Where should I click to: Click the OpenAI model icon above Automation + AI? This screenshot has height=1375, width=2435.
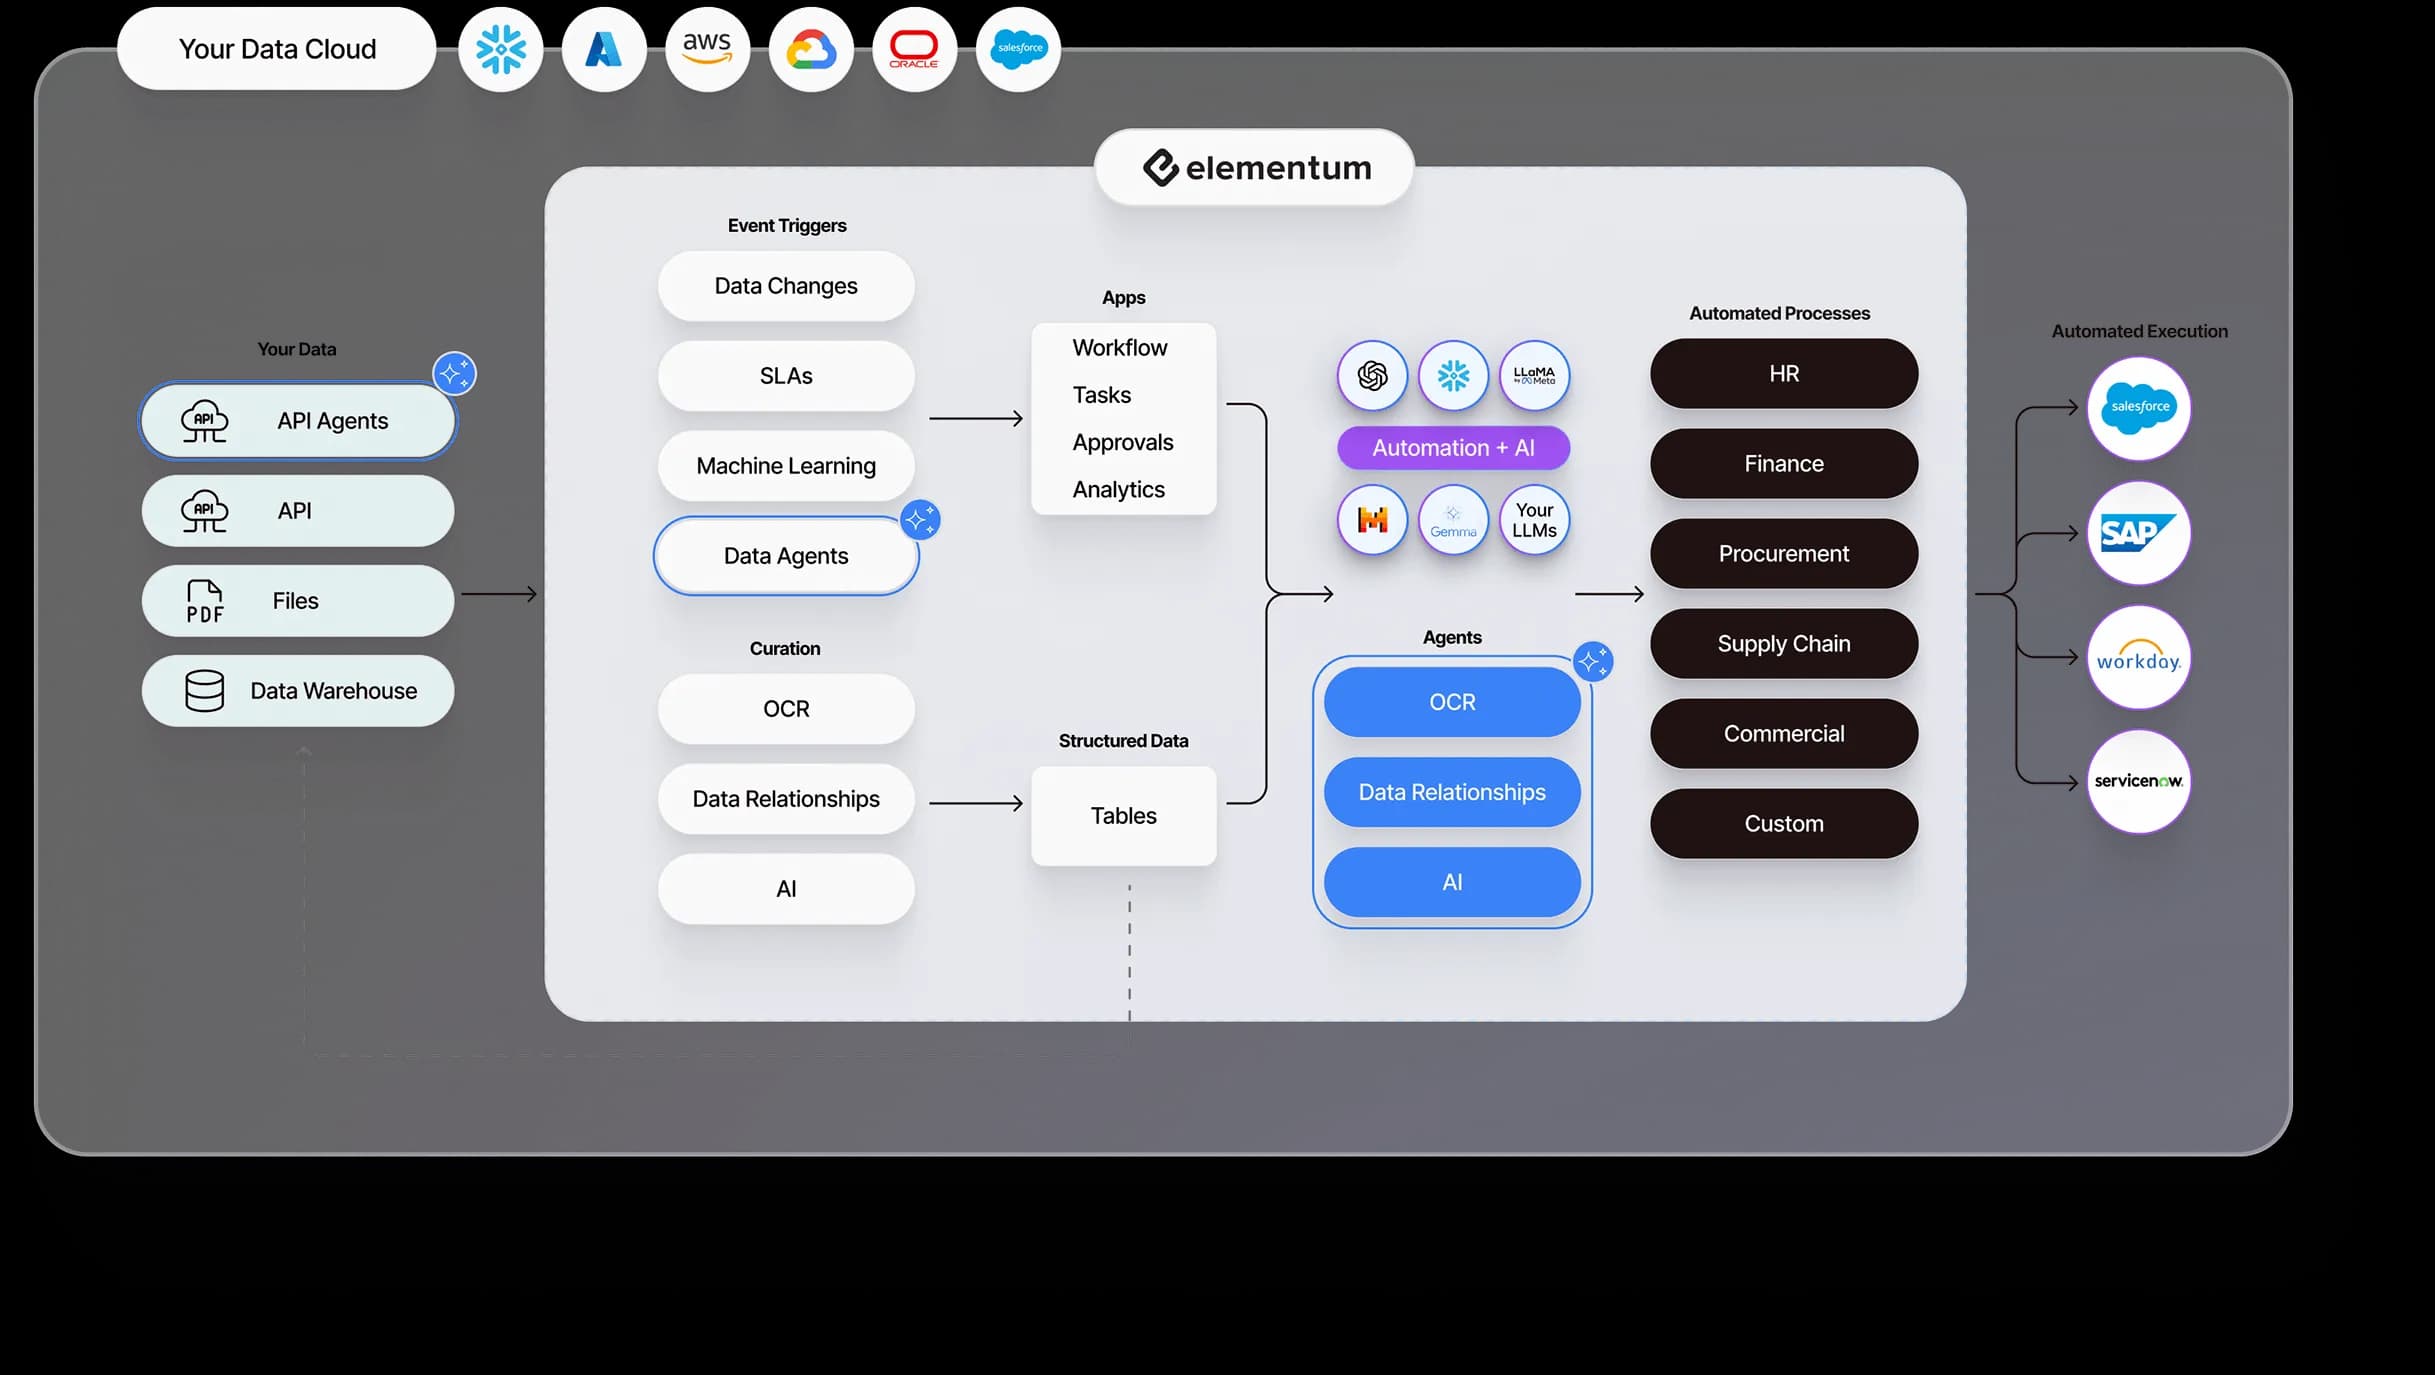point(1371,376)
